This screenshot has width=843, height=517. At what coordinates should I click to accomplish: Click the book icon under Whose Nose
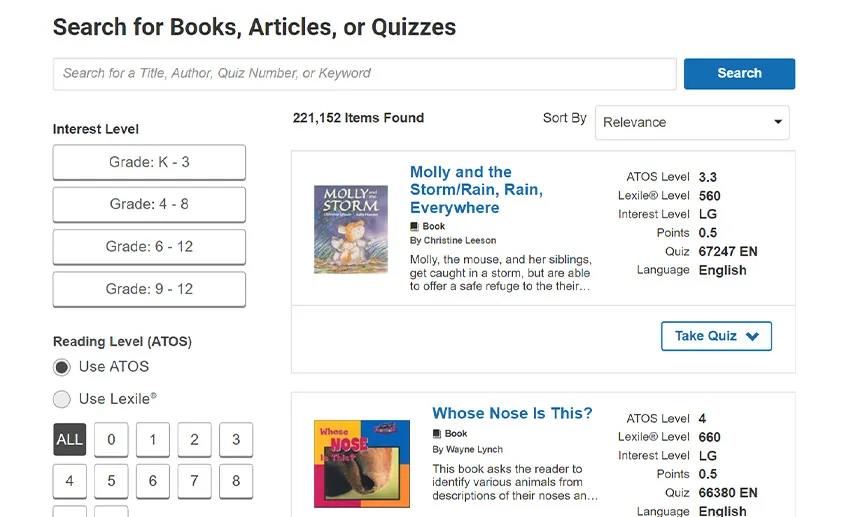coord(437,434)
